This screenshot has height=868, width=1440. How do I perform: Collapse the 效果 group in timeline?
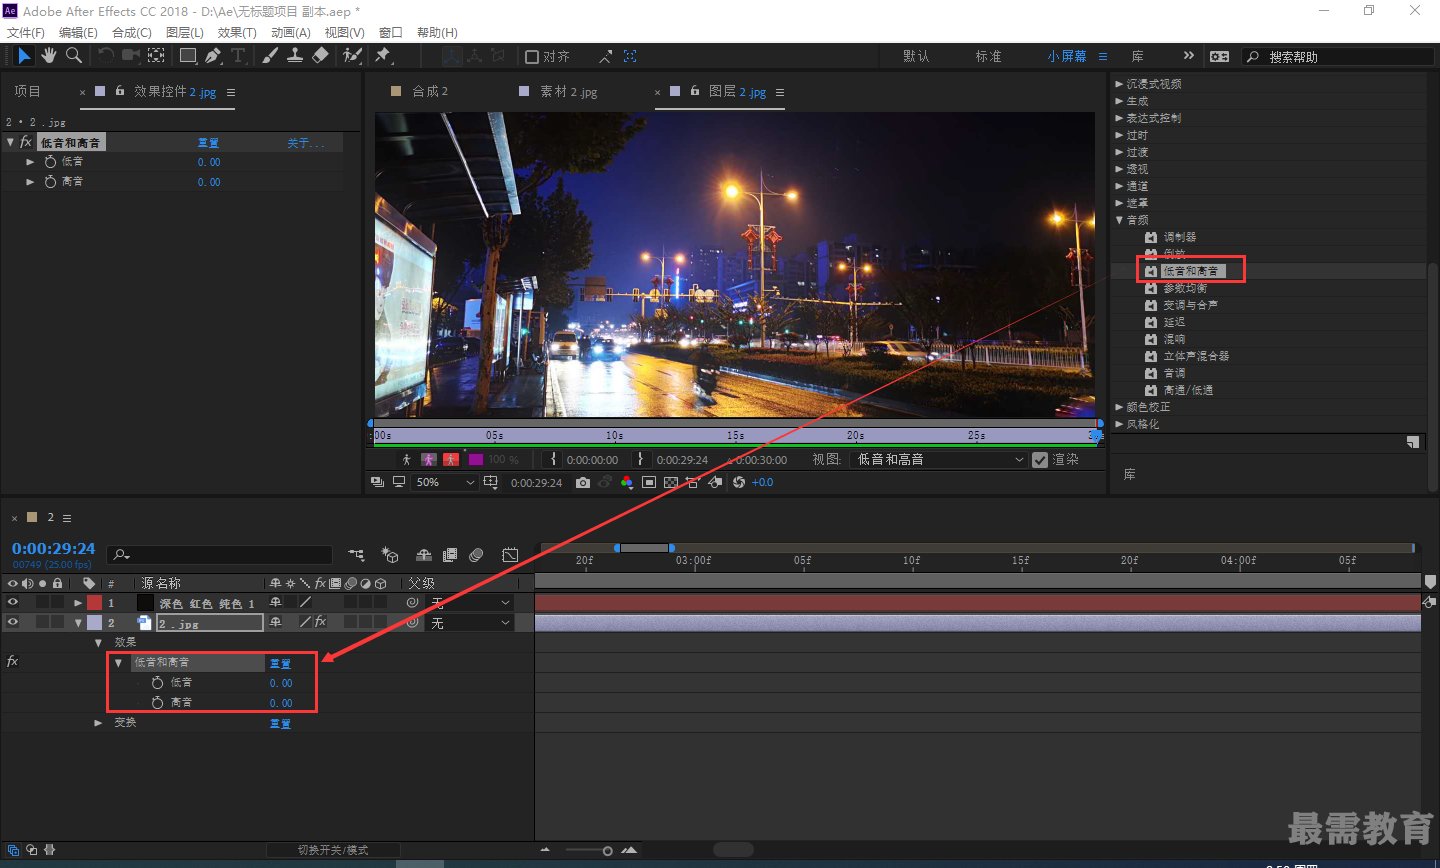pyautogui.click(x=98, y=643)
